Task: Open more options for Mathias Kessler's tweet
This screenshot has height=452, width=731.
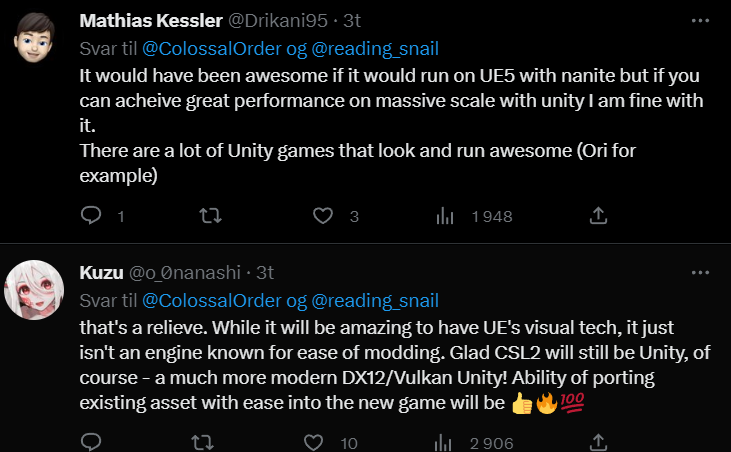Action: [x=700, y=21]
